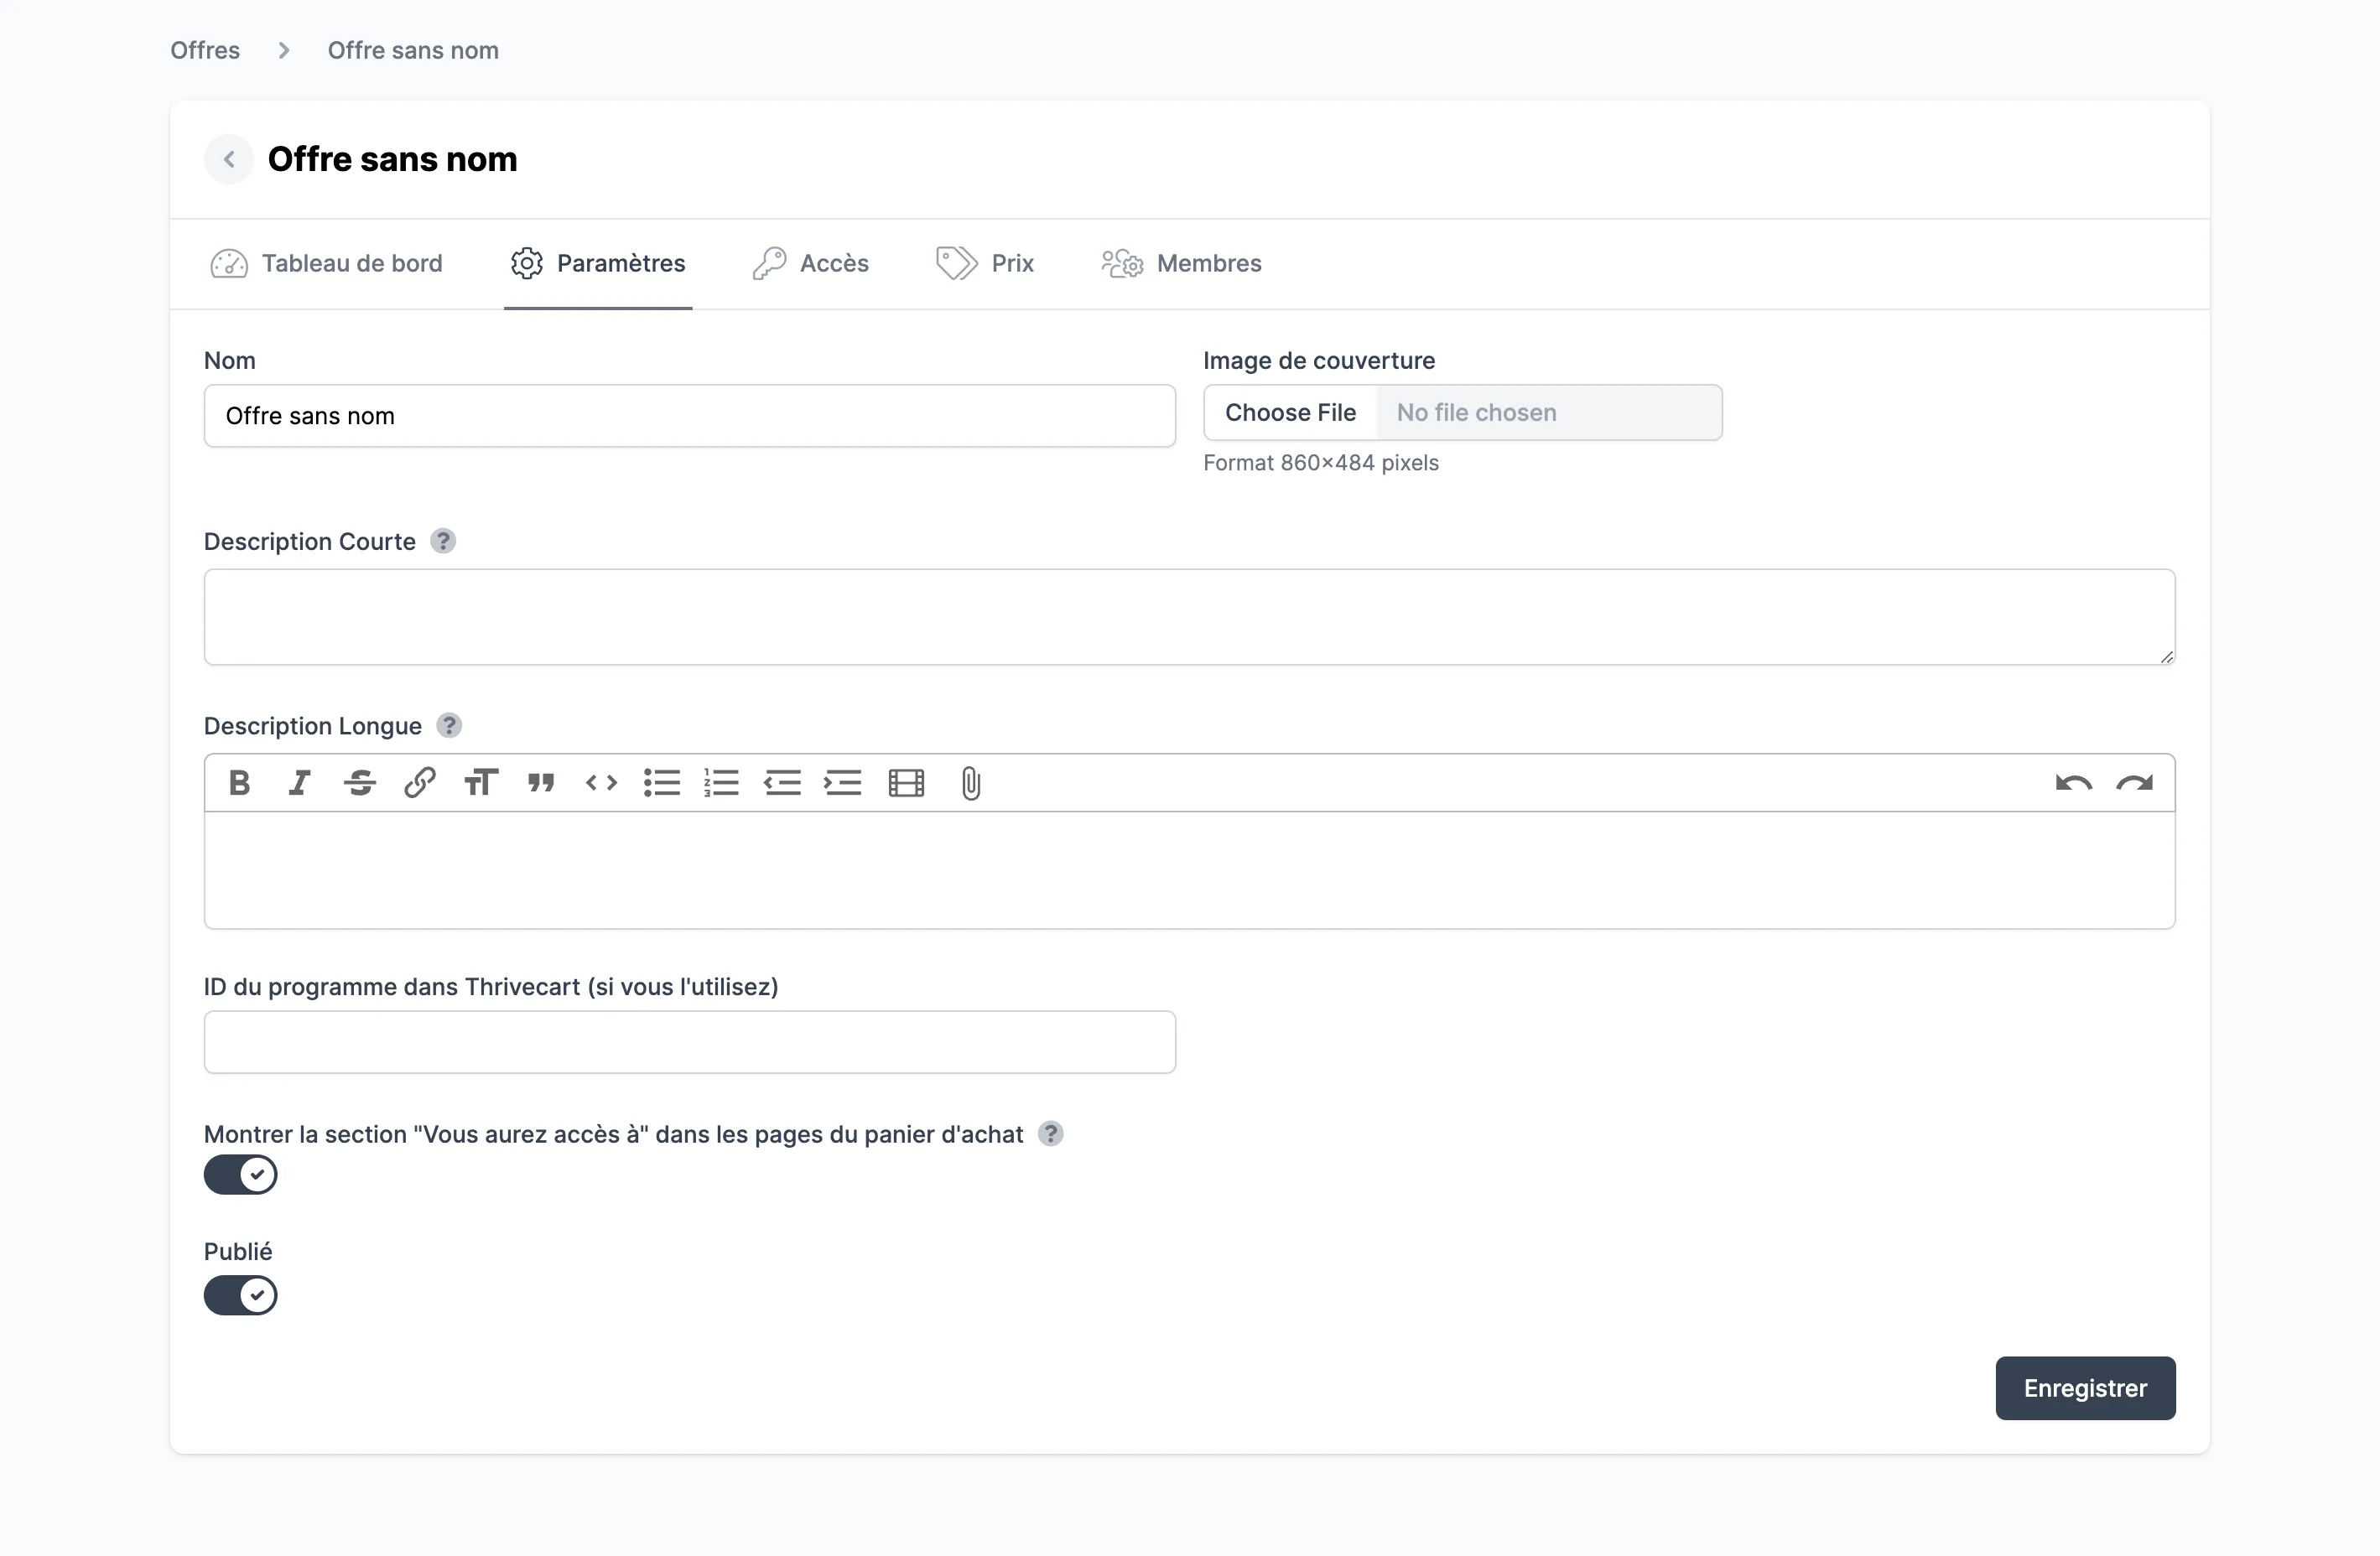Click the Description Courte resize handle
The height and width of the screenshot is (1556, 2380).
point(2166,656)
